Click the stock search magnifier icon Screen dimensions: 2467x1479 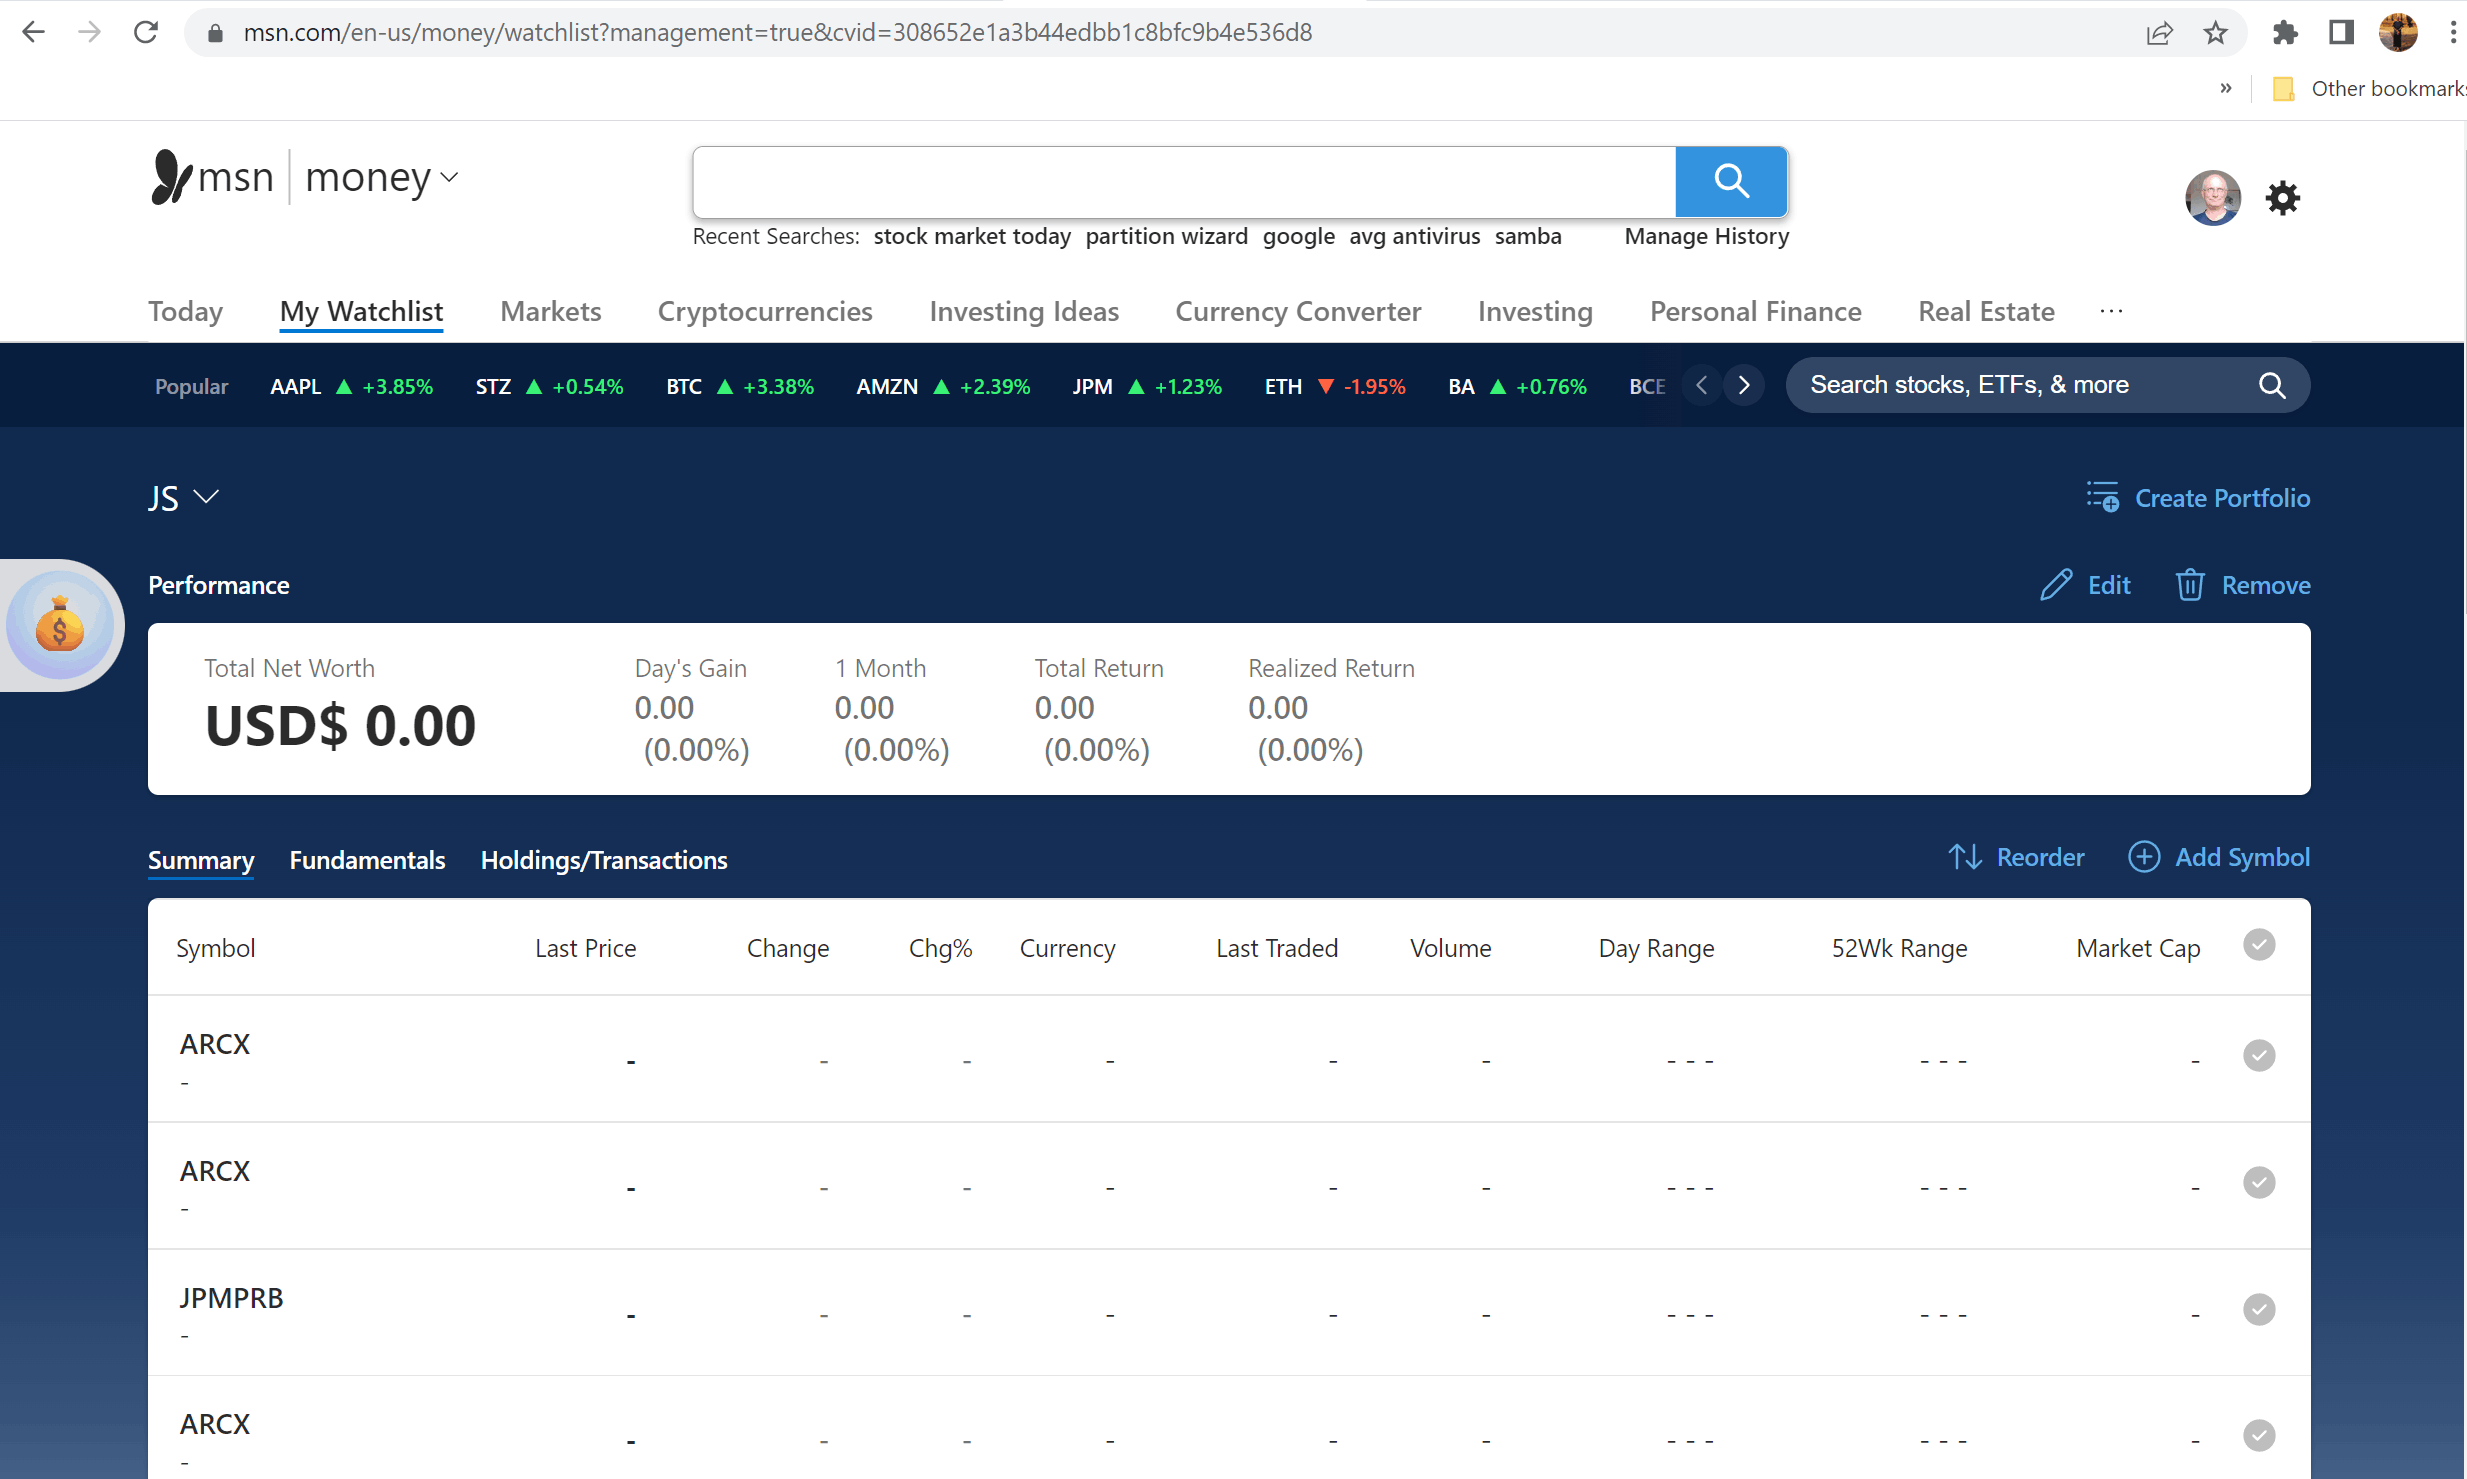[x=2272, y=385]
